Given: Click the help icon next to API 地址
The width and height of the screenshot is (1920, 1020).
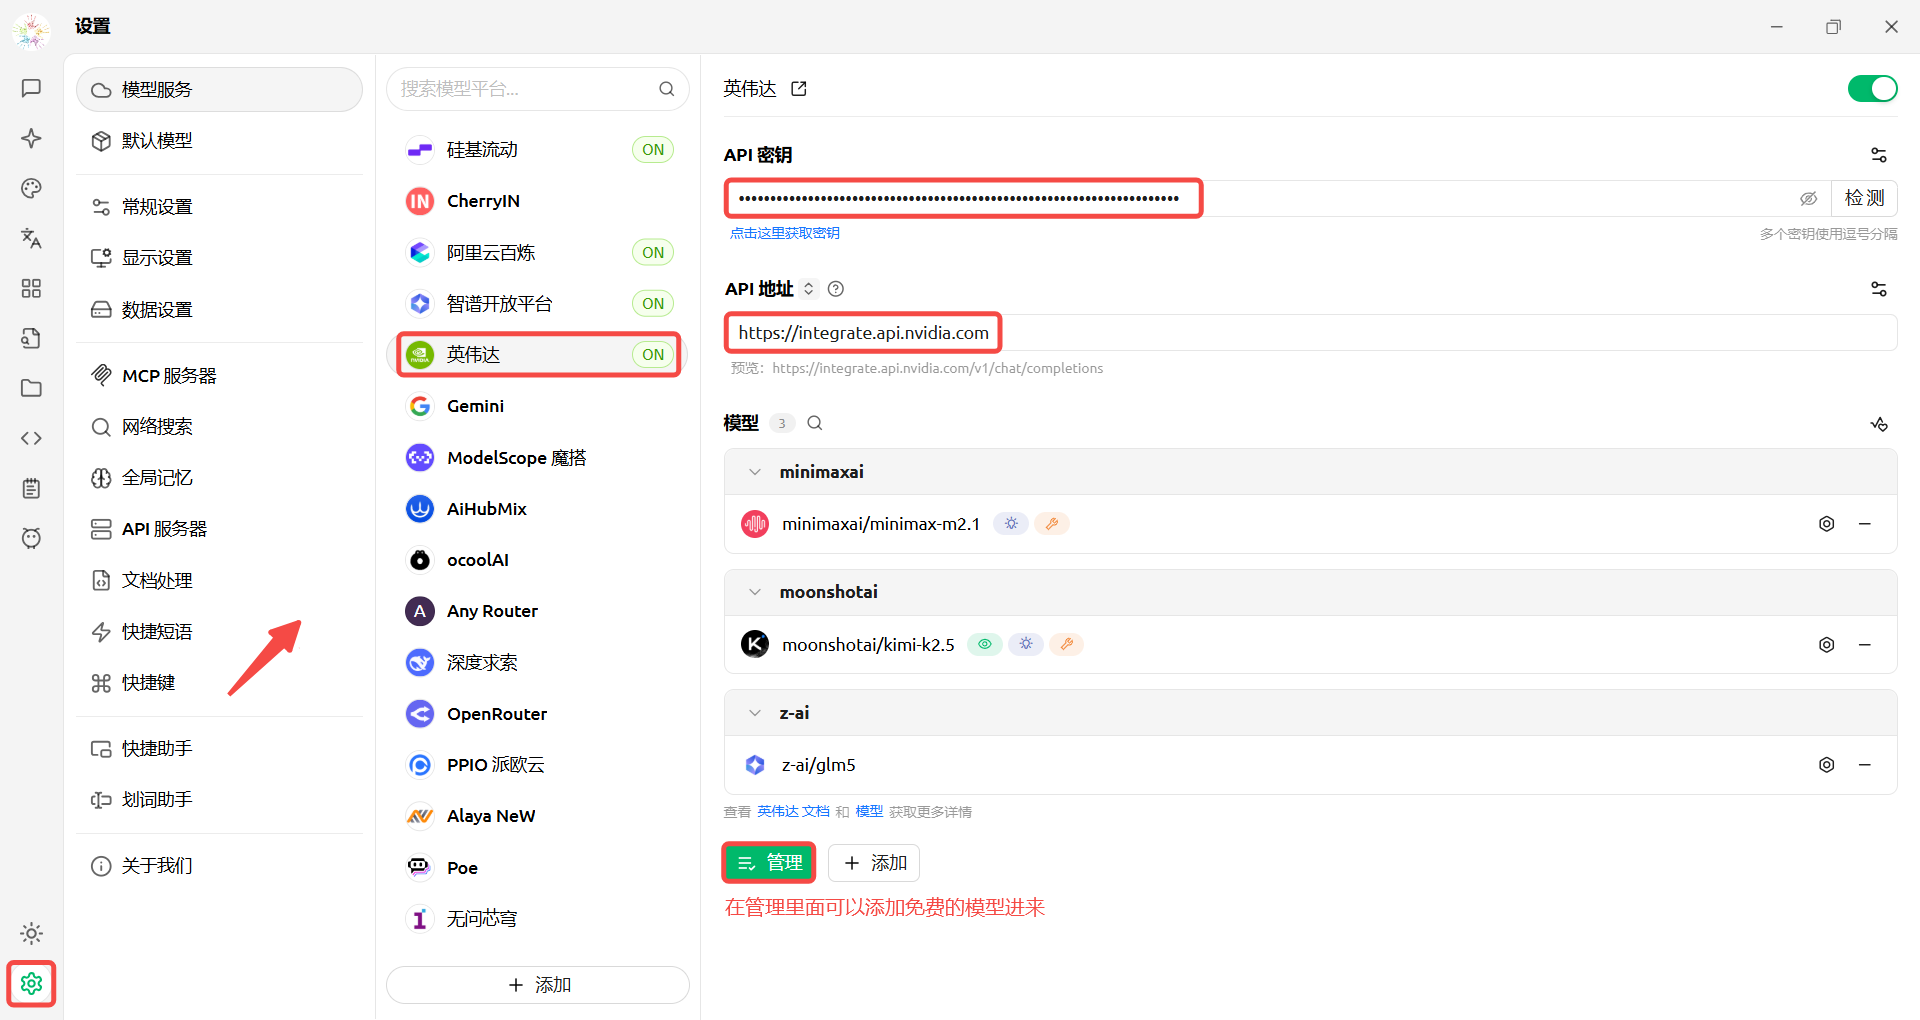Looking at the screenshot, I should (x=836, y=289).
